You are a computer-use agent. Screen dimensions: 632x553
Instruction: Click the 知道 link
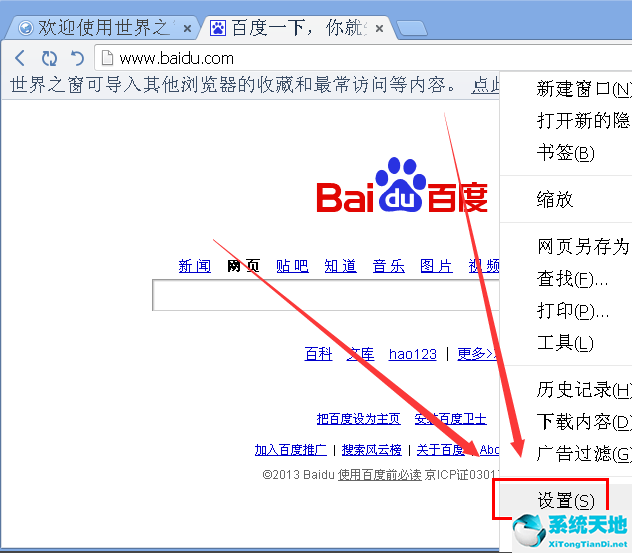(341, 266)
